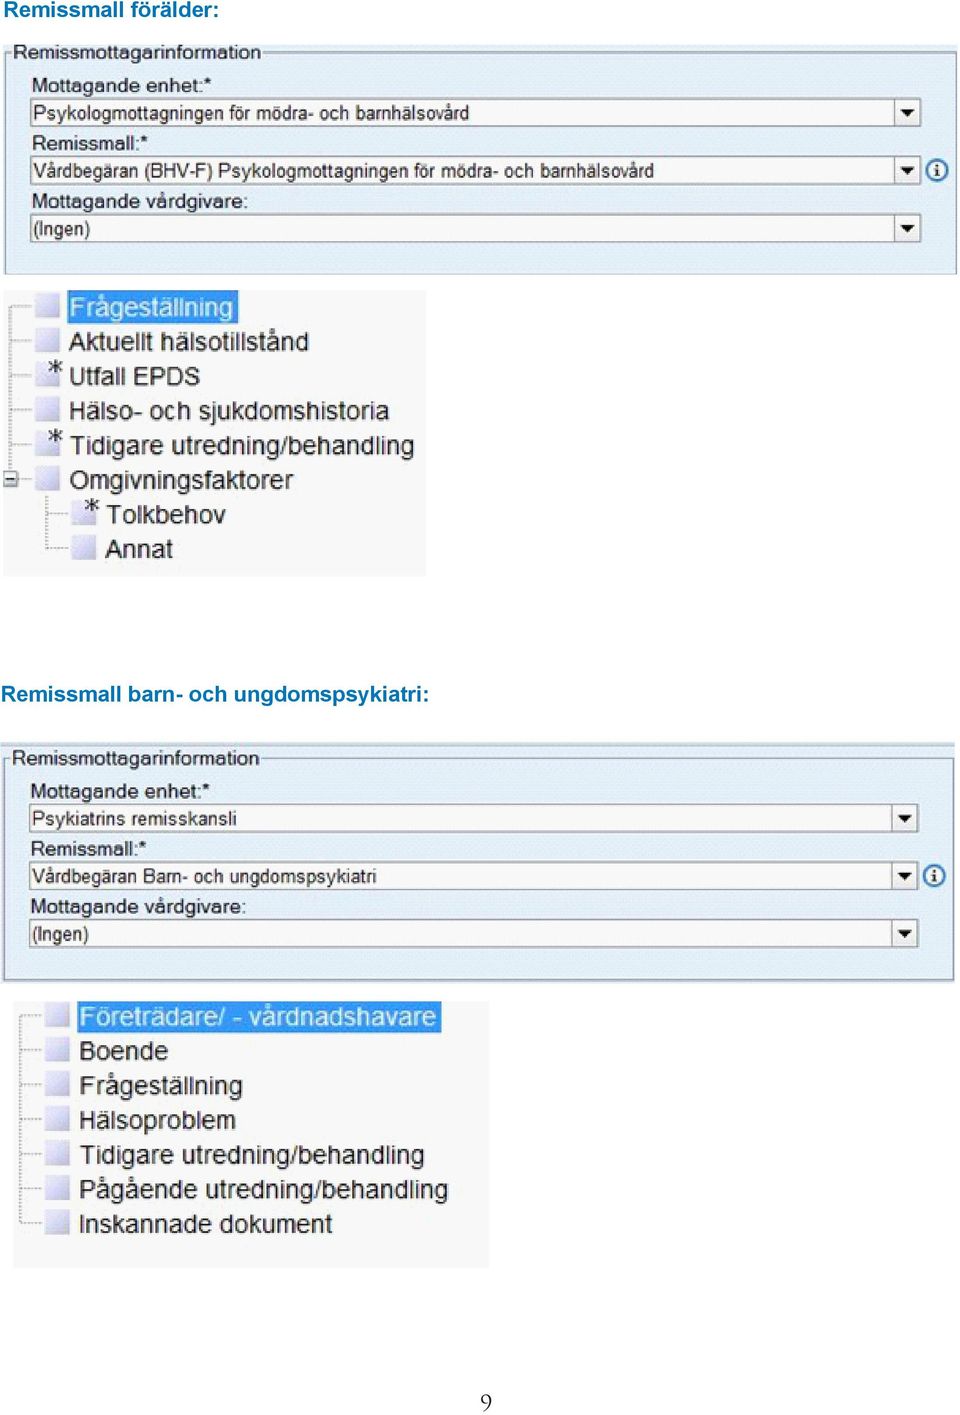Click the square icon next to Utfall EPDS
Screen dimensions: 960x1415
tap(49, 375)
